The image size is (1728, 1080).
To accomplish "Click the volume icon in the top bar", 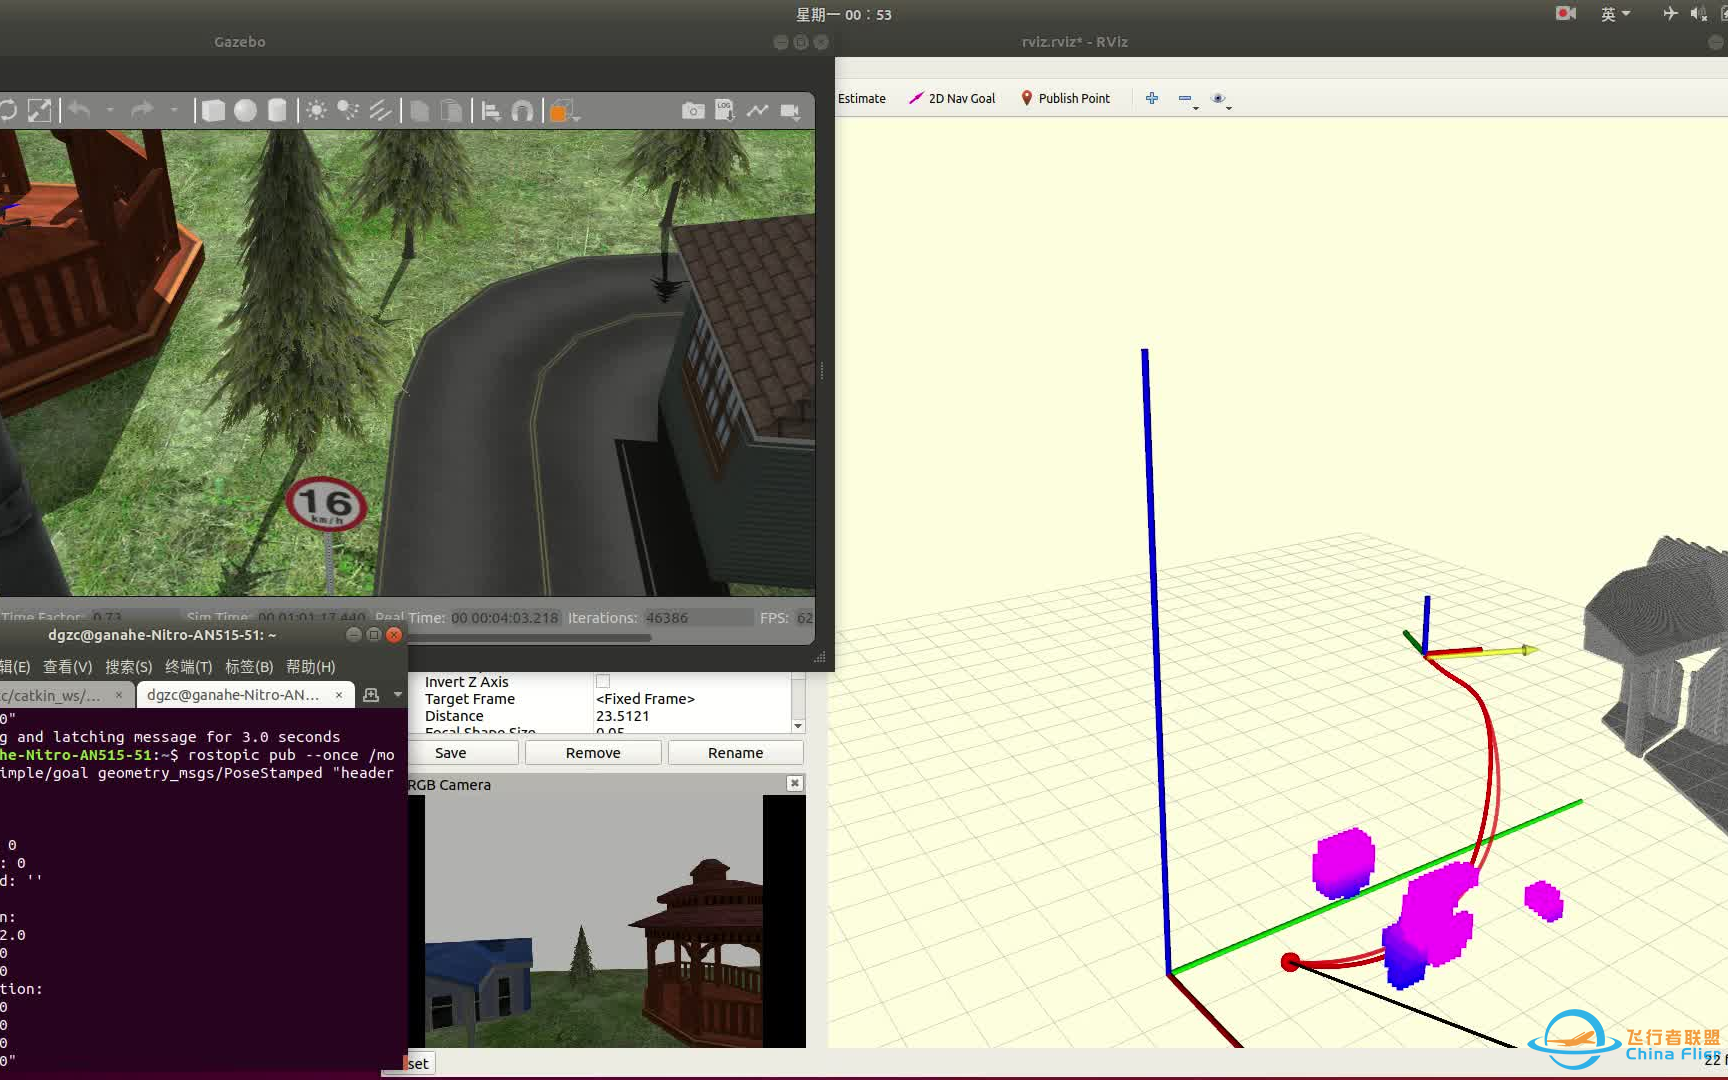I will click(1698, 13).
